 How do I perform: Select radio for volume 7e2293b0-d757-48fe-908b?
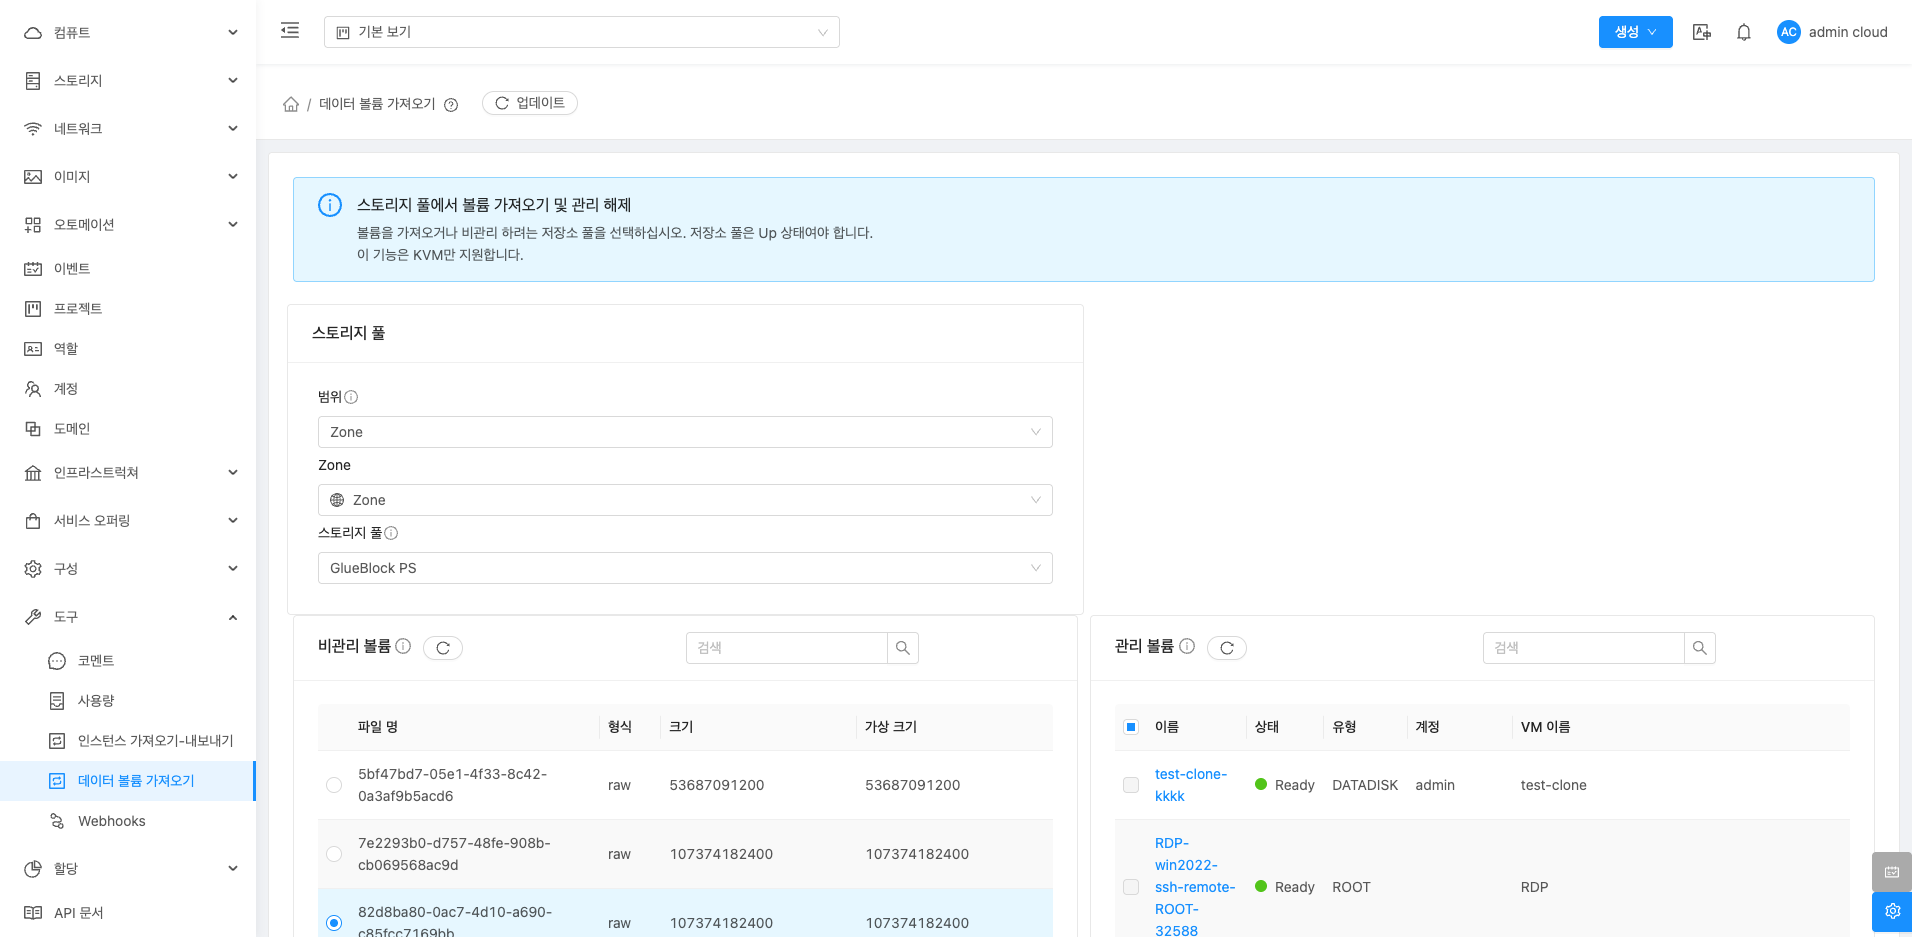334,854
